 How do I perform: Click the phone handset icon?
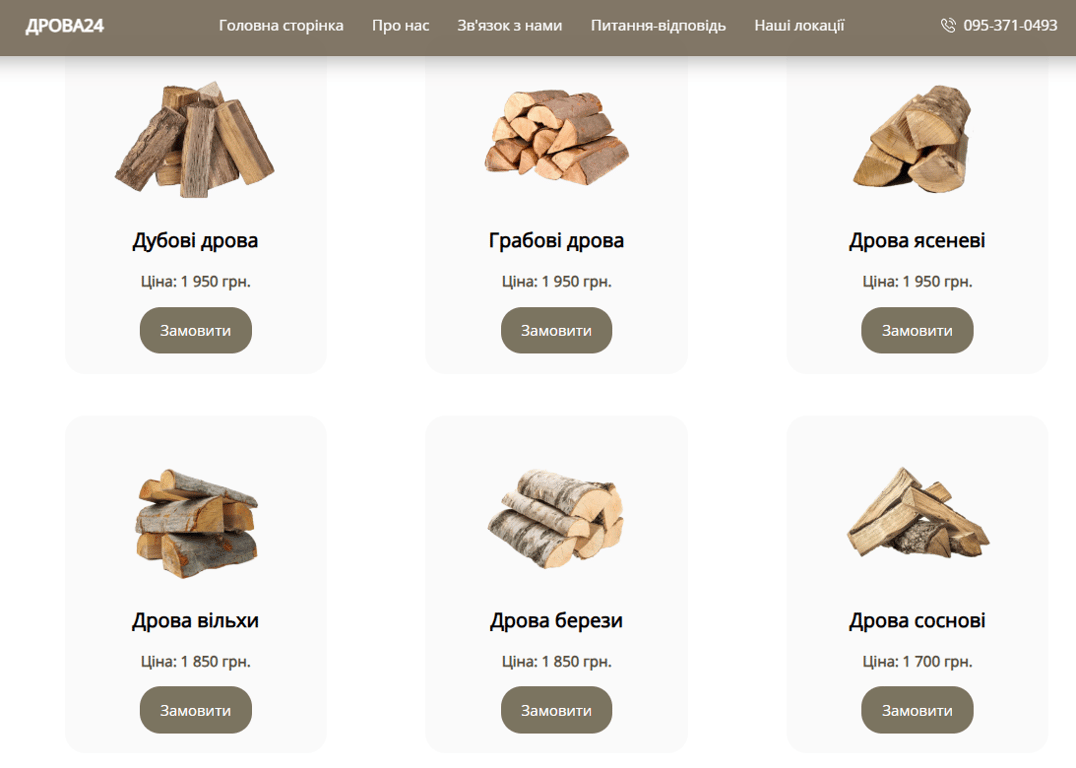[948, 25]
